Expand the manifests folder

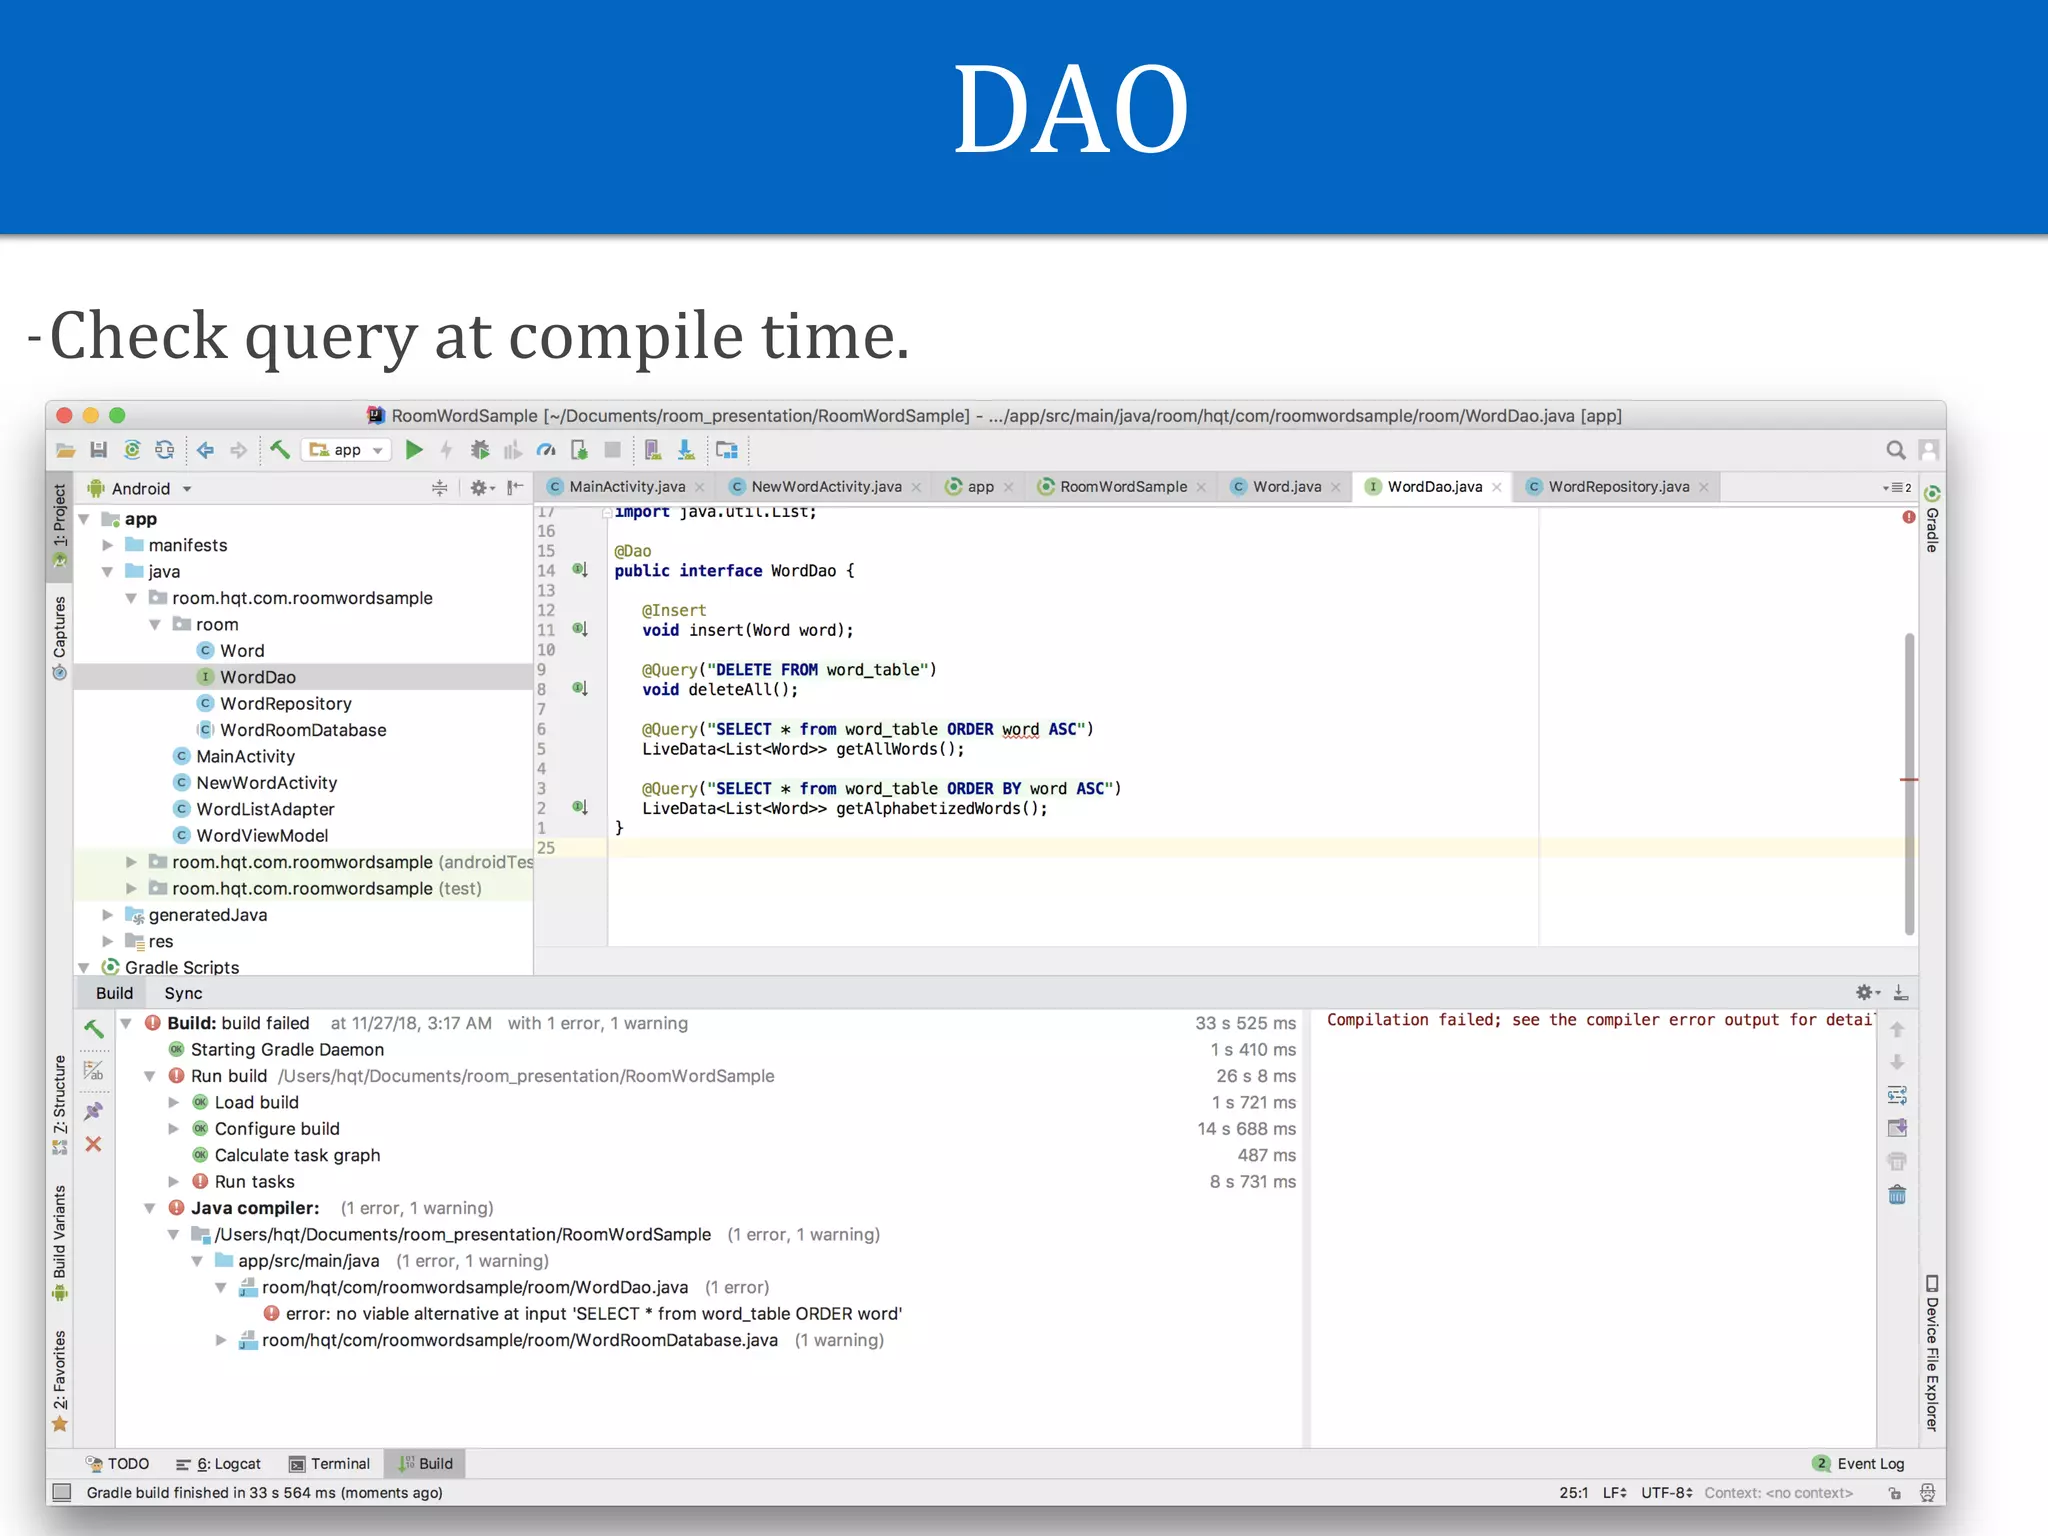click(x=108, y=545)
